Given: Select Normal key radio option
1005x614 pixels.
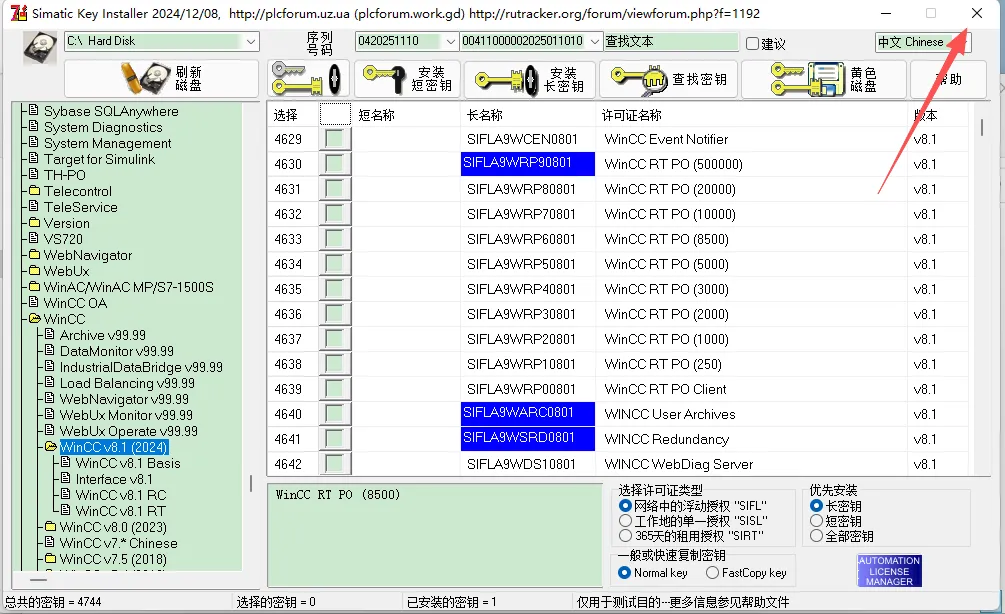Looking at the screenshot, I should (x=624, y=572).
